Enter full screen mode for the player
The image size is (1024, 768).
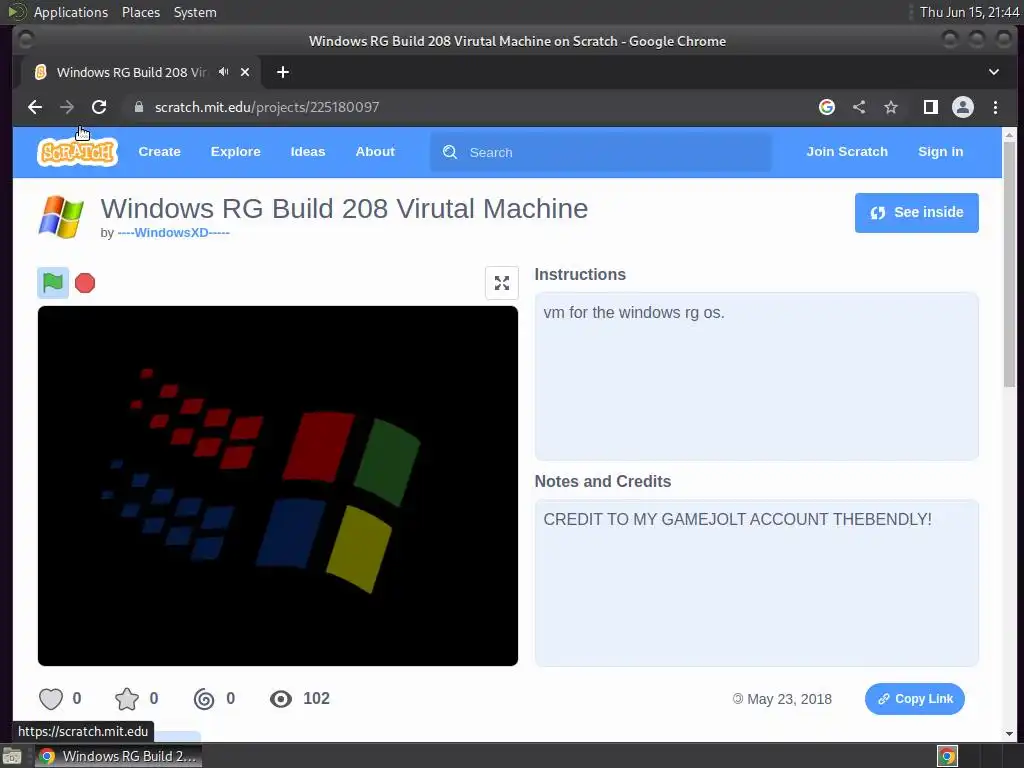click(x=502, y=283)
